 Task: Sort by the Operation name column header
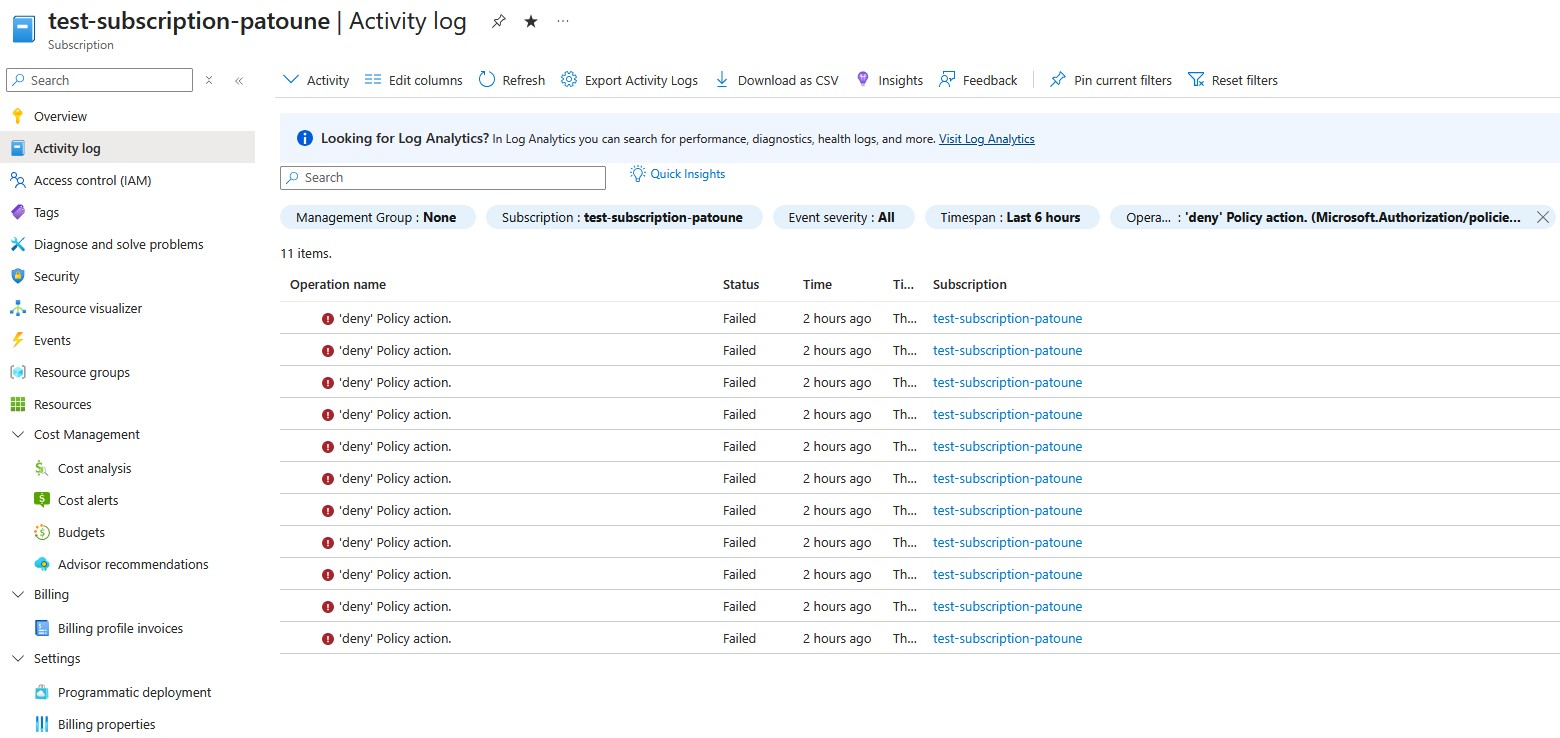click(338, 284)
